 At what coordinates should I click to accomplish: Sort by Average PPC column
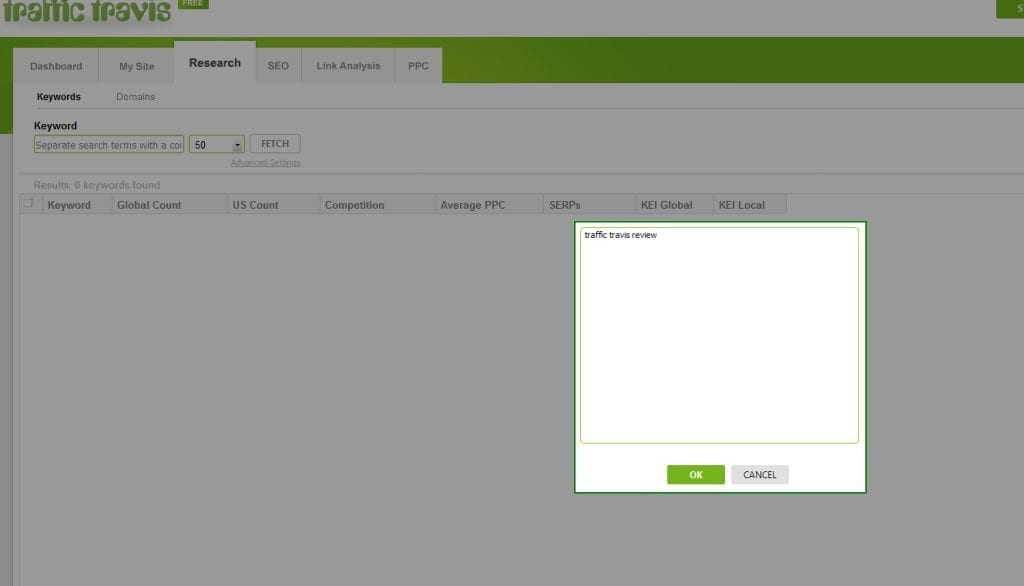[x=489, y=204]
